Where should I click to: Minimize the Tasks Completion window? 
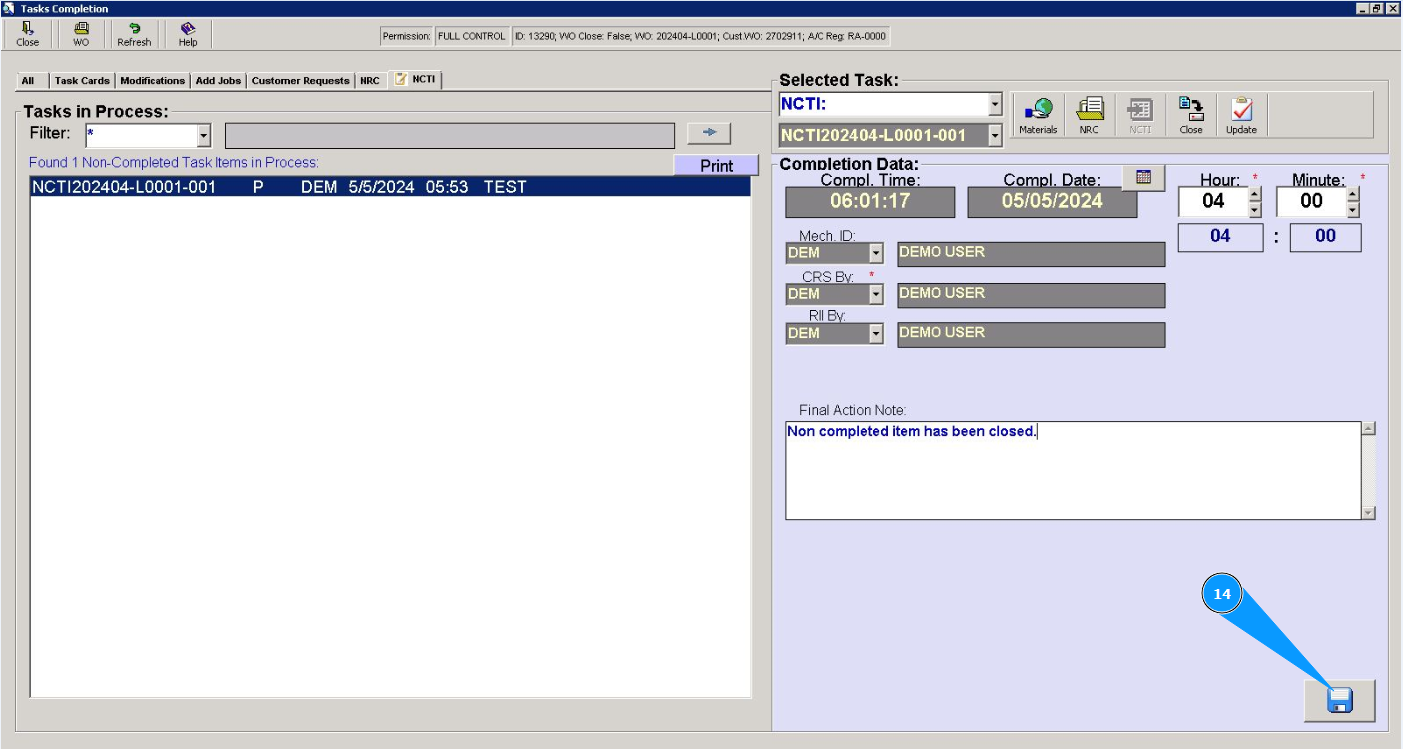tap(1363, 8)
